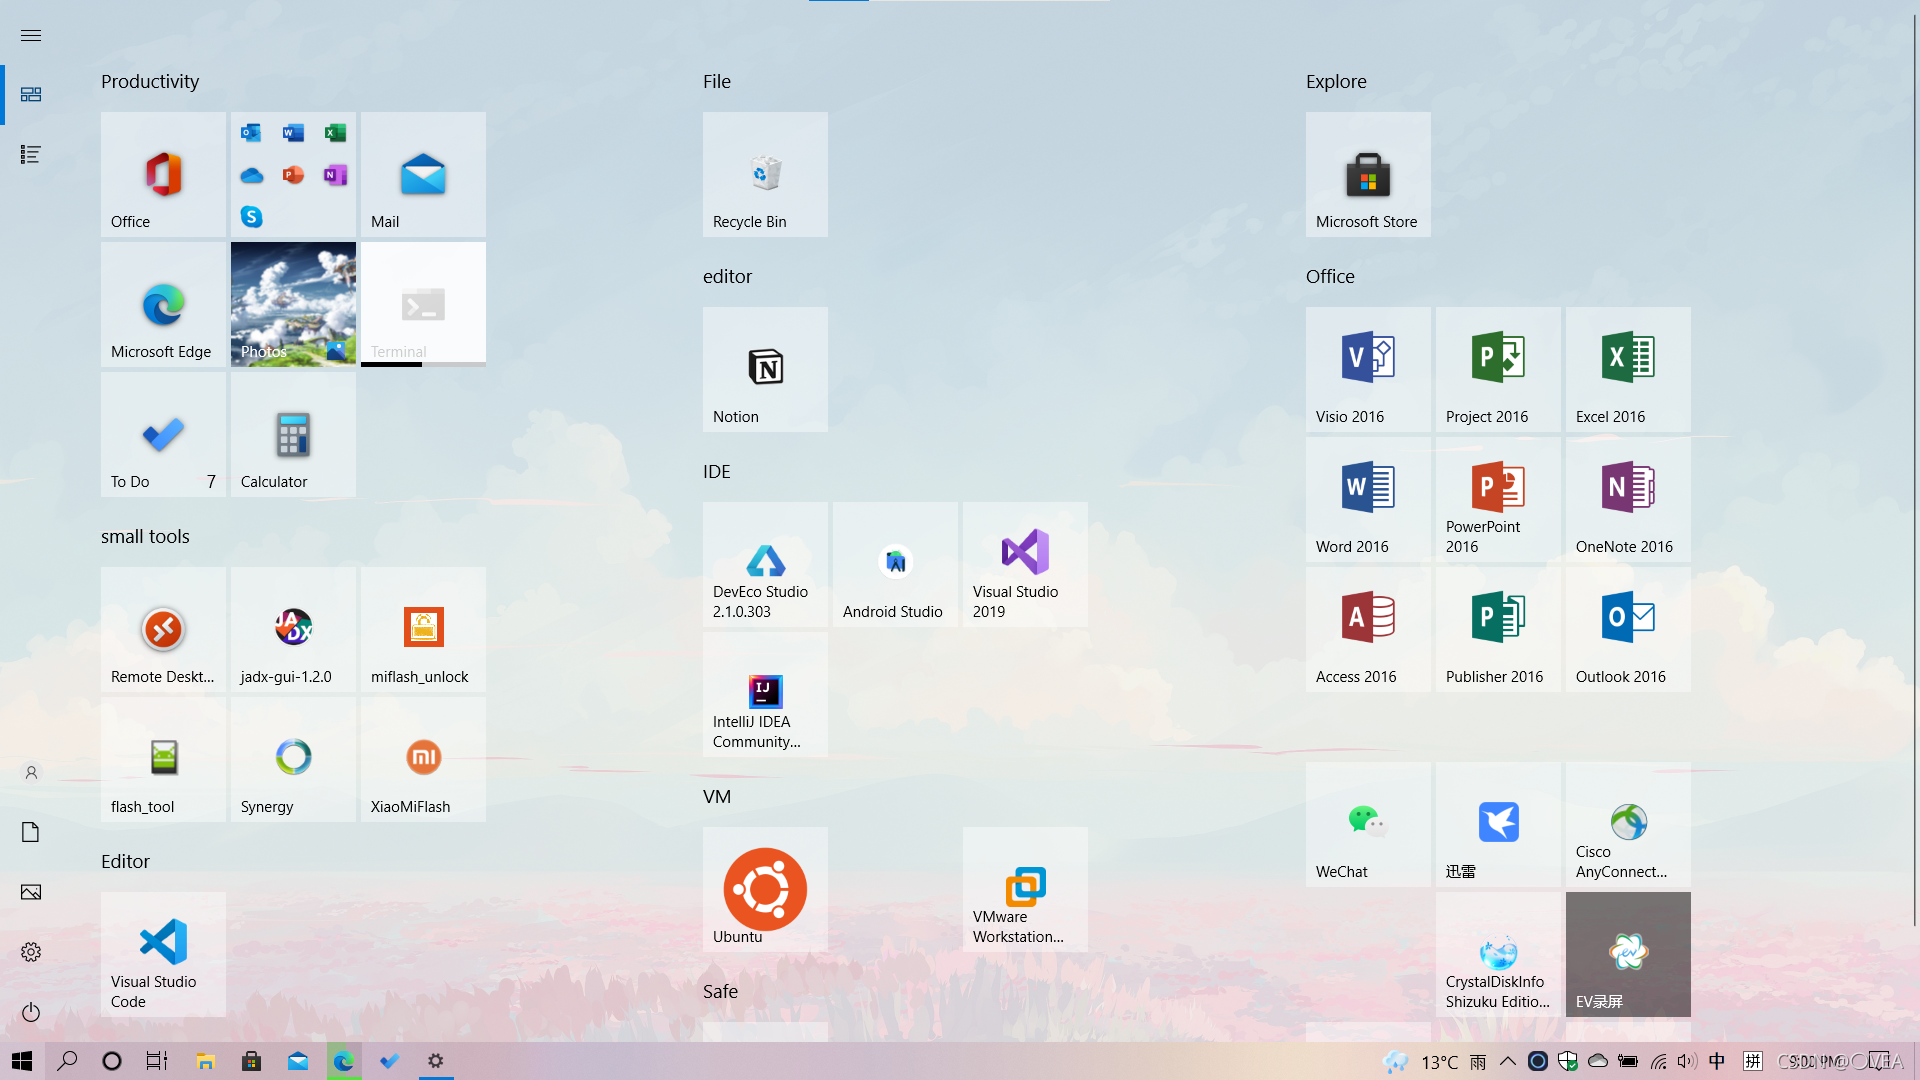The image size is (1920, 1080).
Task: Start the Ubuntu tile
Action: (x=765, y=889)
